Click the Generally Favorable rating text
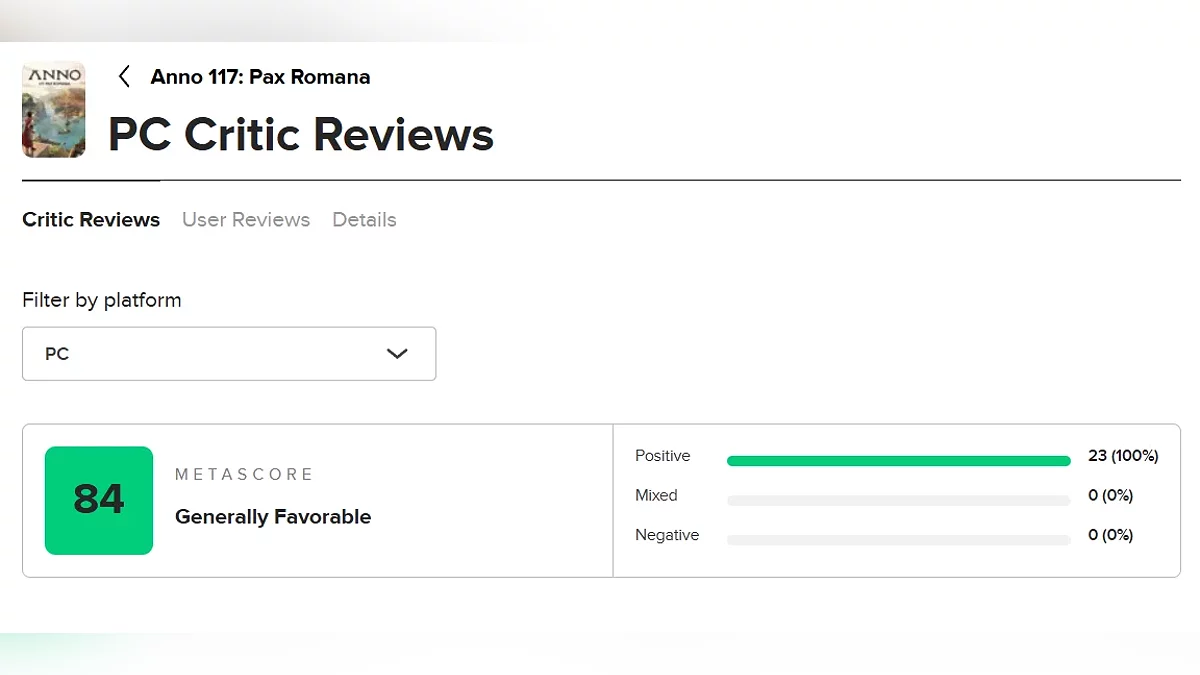 pos(273,517)
